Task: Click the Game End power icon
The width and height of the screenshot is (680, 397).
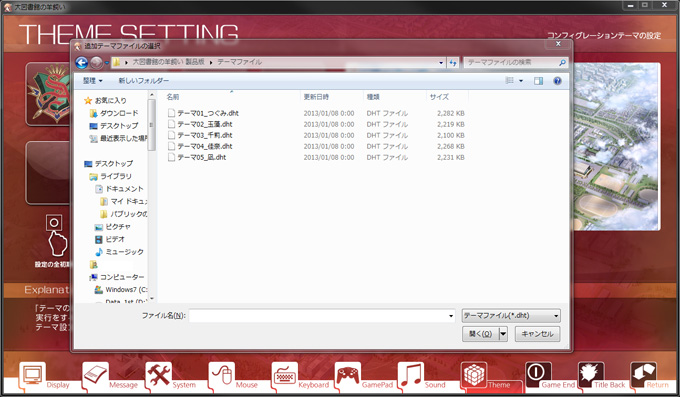Action: [x=538, y=374]
